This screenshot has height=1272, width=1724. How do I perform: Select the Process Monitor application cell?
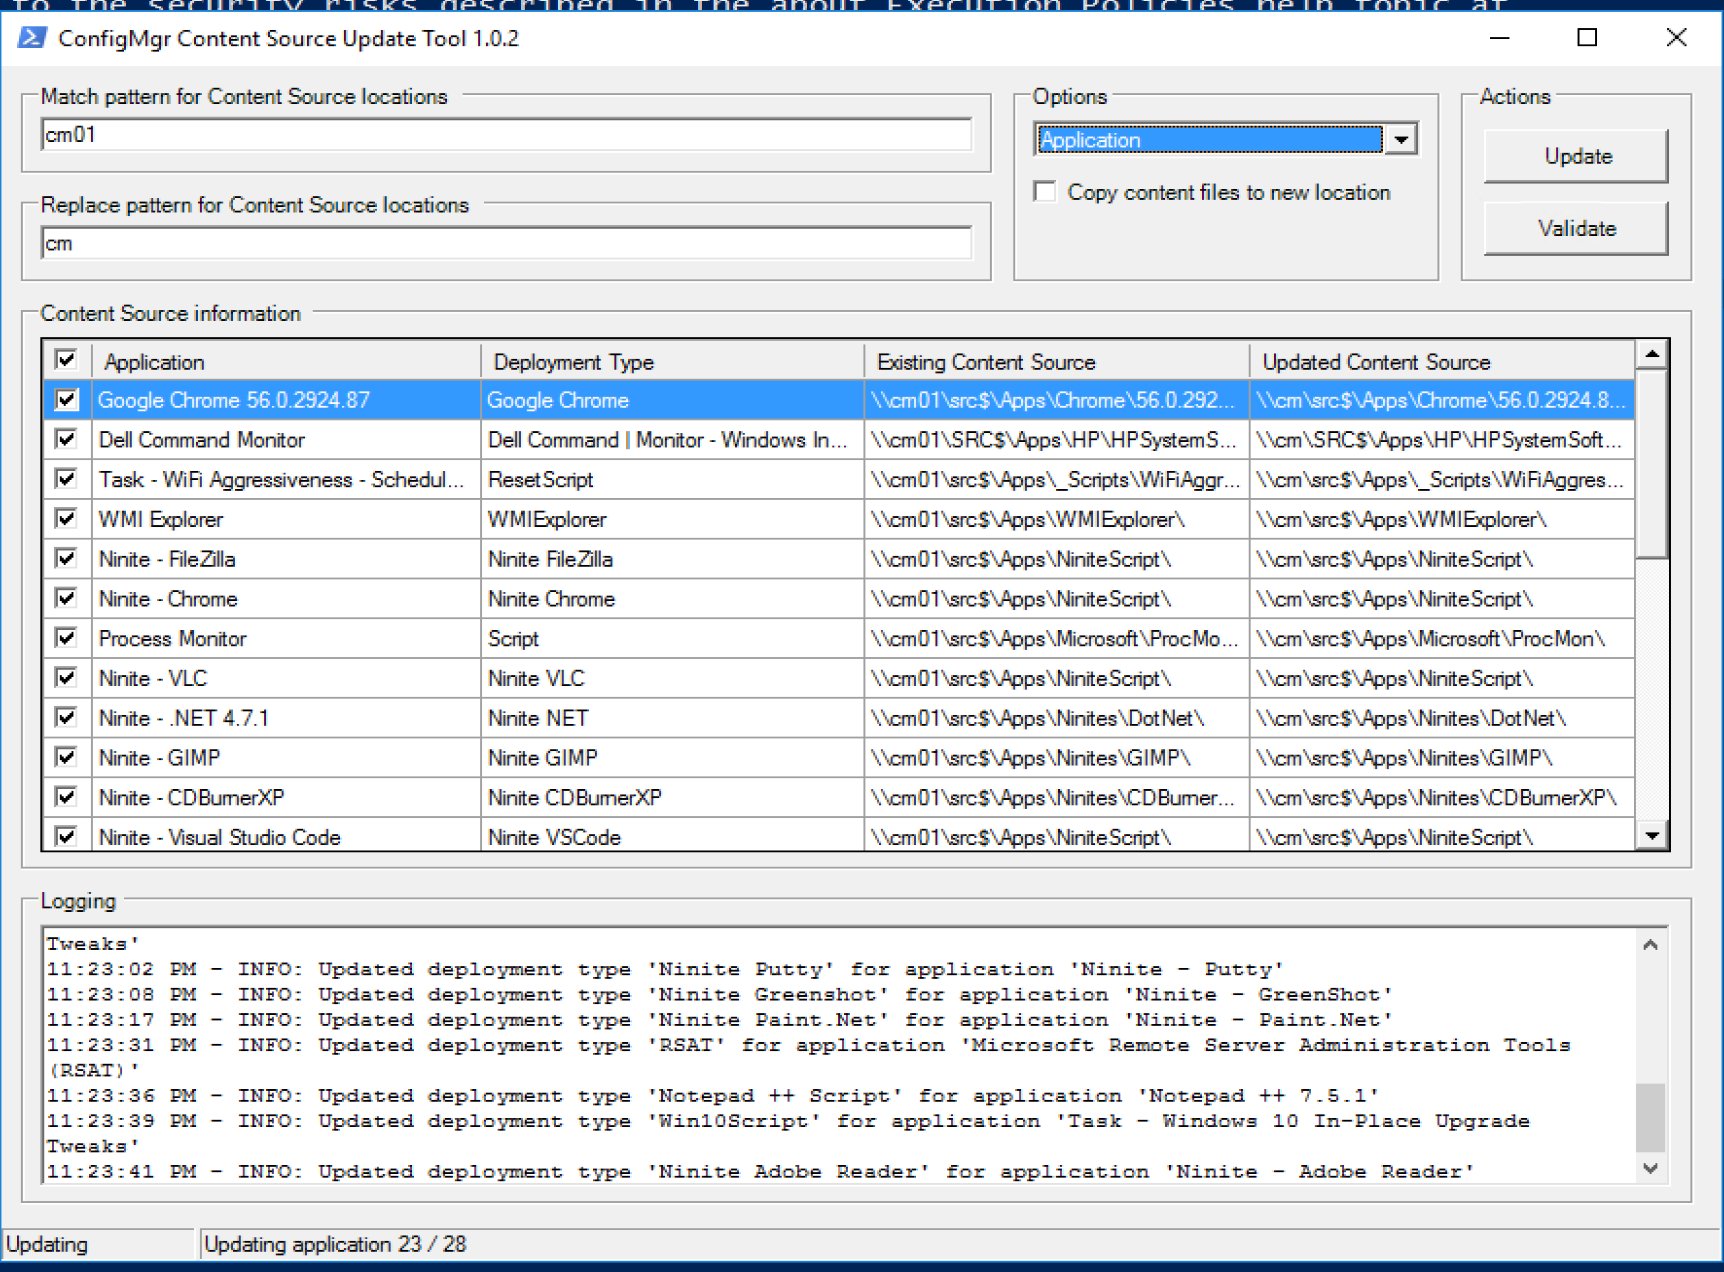(286, 638)
